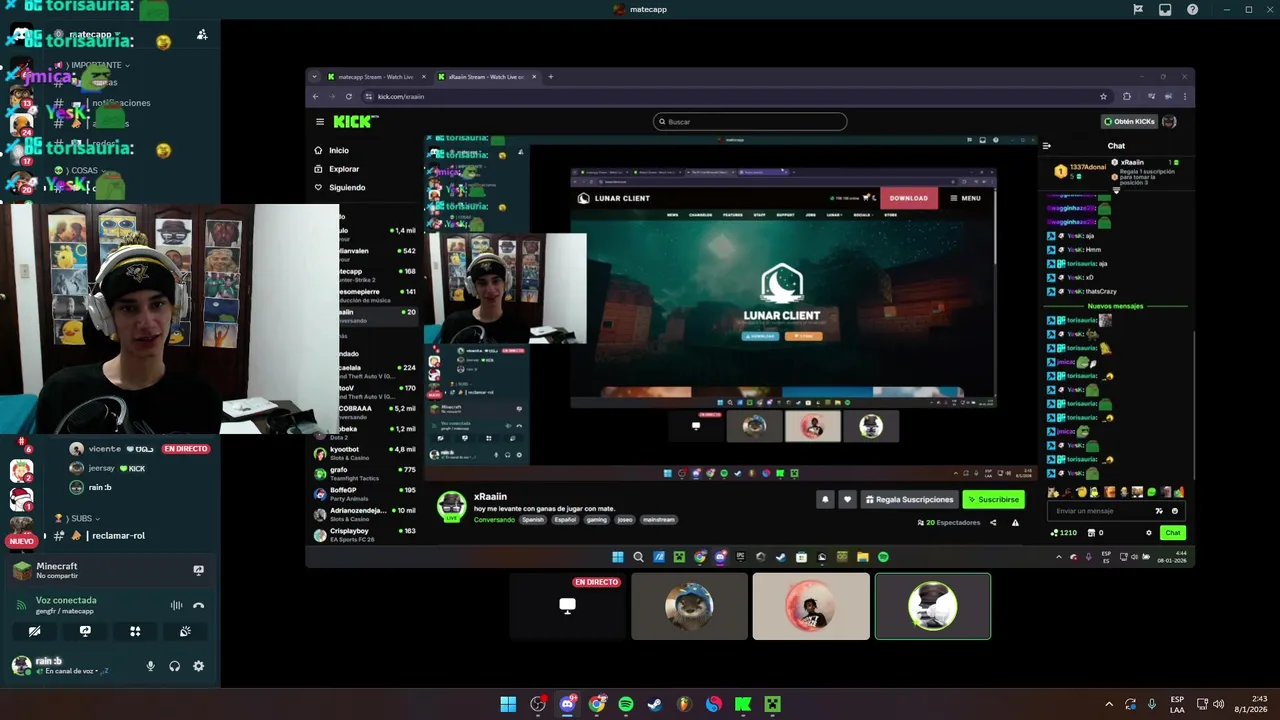Deafen audio with the headphones icon
1280x720 pixels.
174,666
